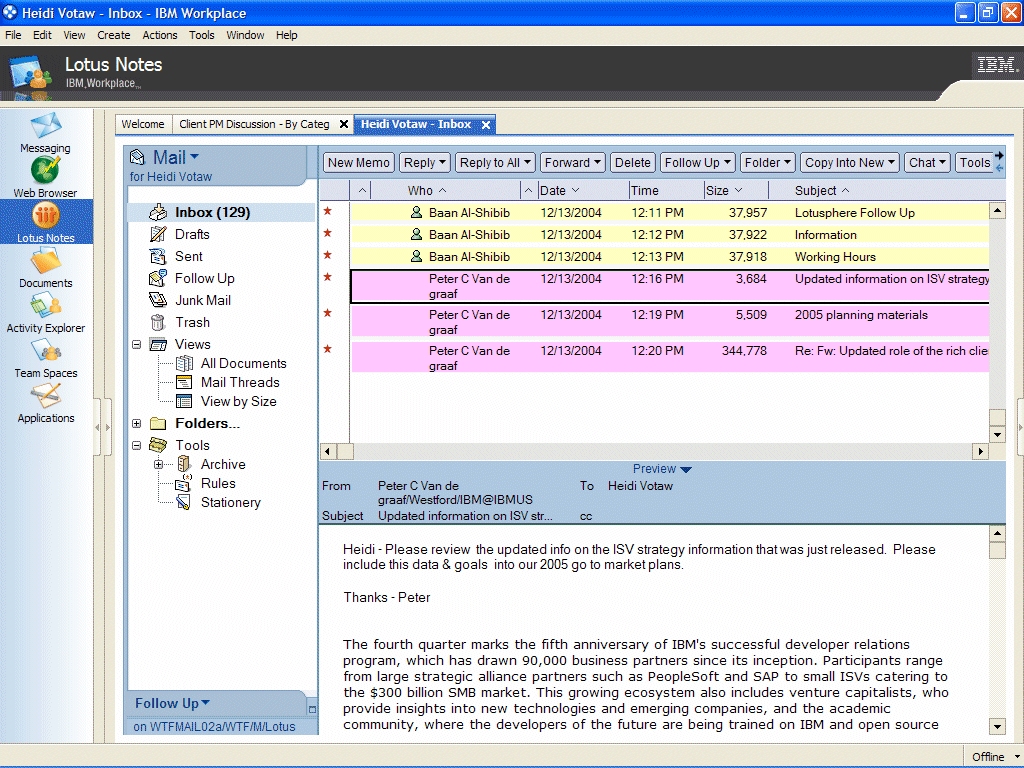Click the Rules icon in Tools
The width and height of the screenshot is (1024, 768).
[184, 483]
